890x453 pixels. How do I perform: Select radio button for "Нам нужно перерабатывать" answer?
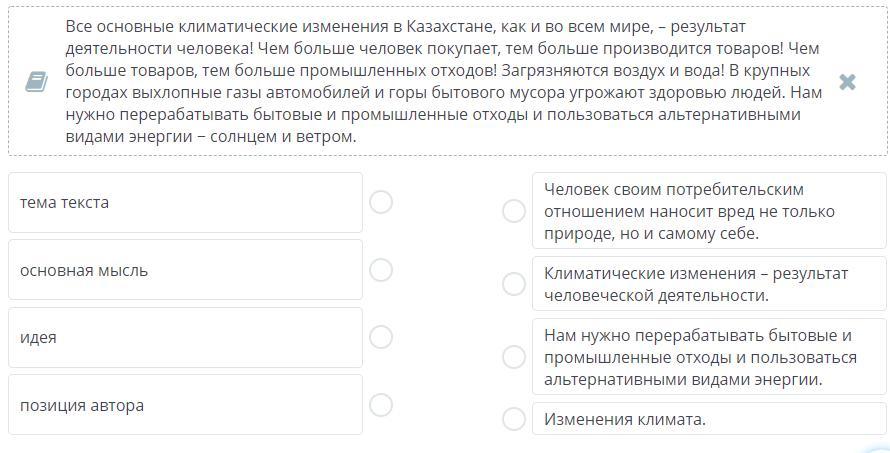(514, 357)
